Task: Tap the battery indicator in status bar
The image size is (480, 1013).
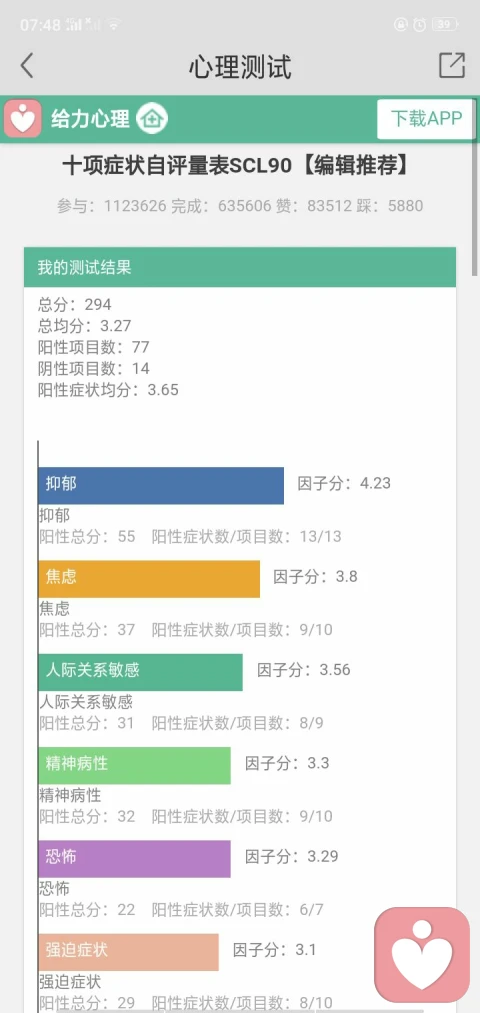Action: tap(446, 25)
